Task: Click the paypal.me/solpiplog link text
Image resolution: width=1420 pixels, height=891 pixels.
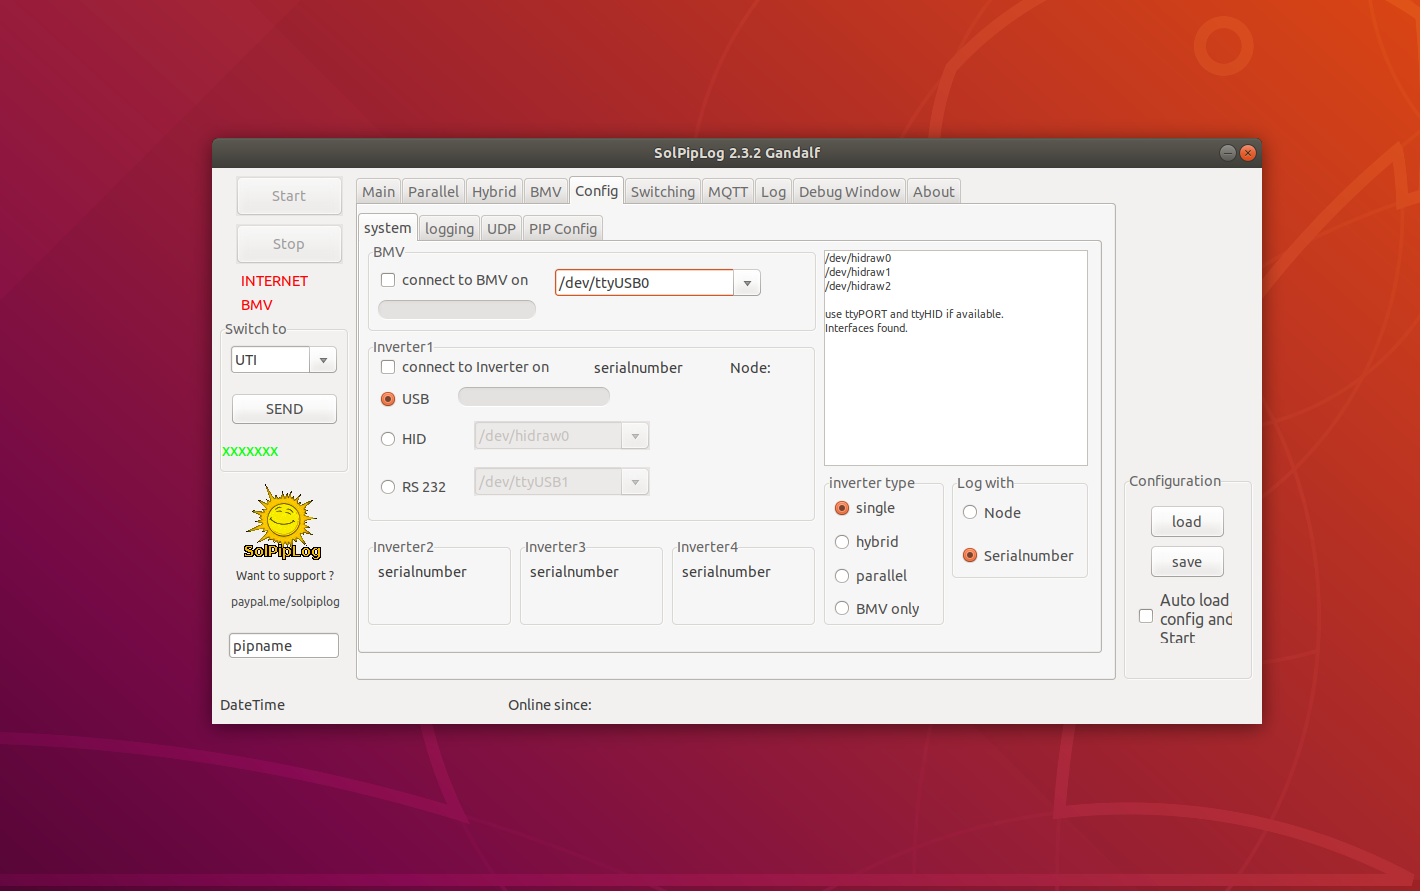Action: tap(286, 602)
